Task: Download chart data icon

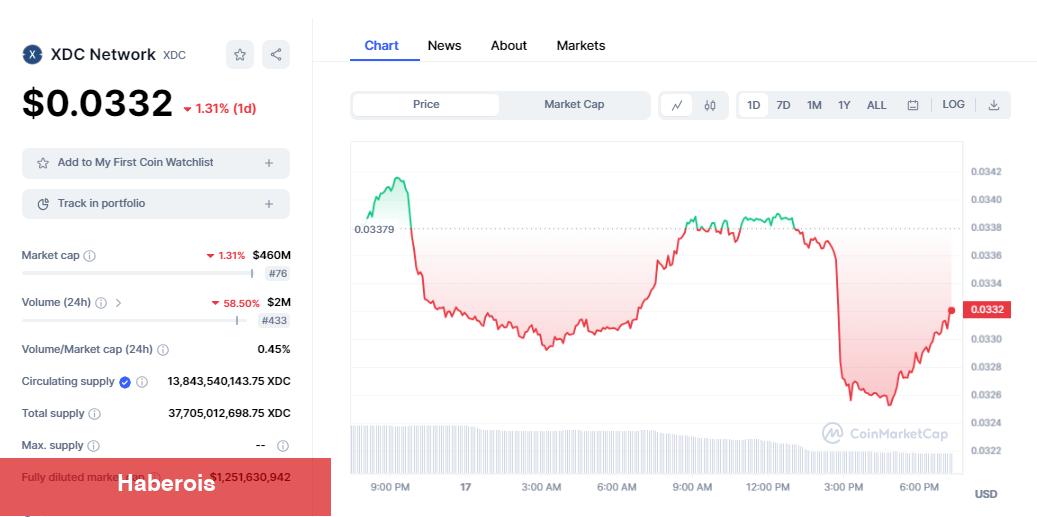Action: 993,104
